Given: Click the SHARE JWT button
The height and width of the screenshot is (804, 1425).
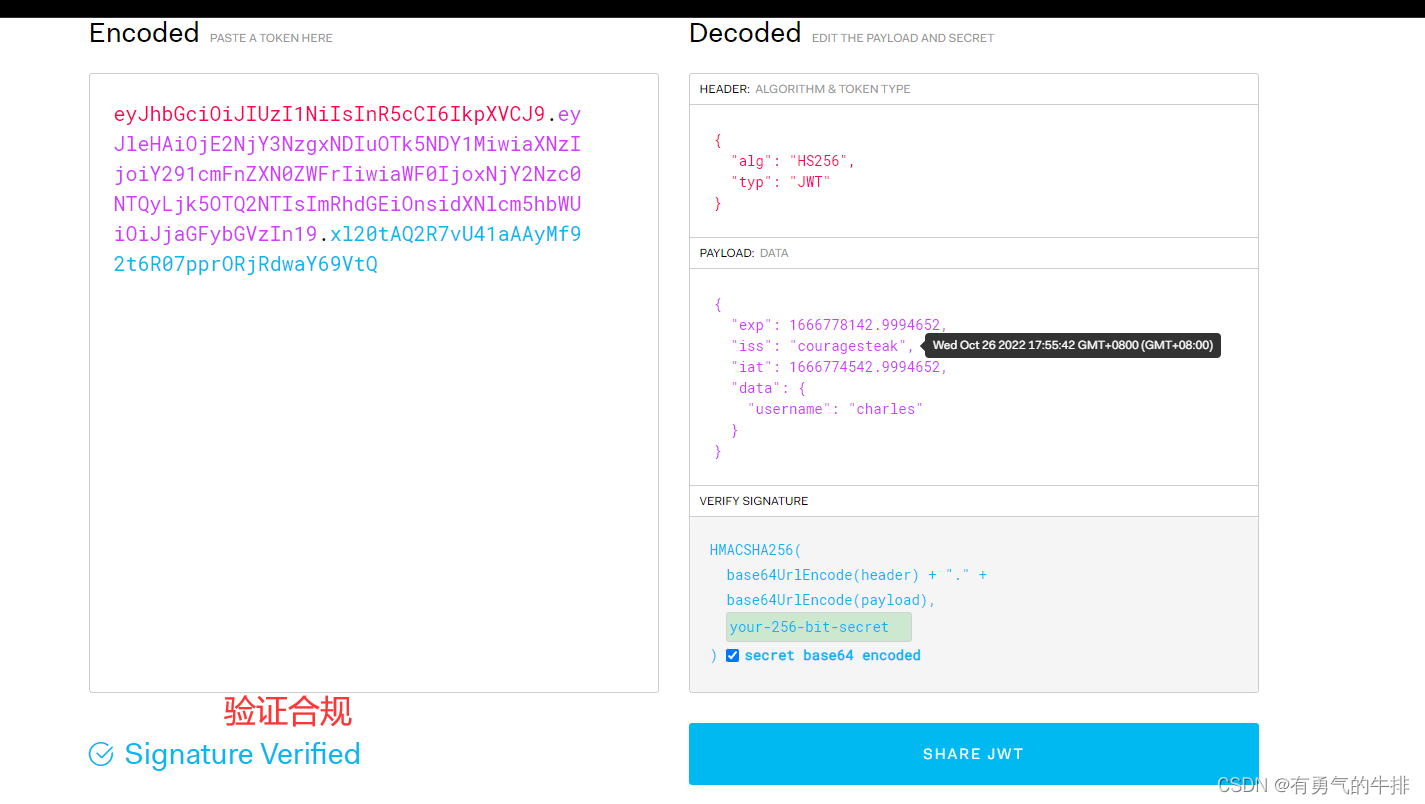Looking at the screenshot, I should coord(973,754).
